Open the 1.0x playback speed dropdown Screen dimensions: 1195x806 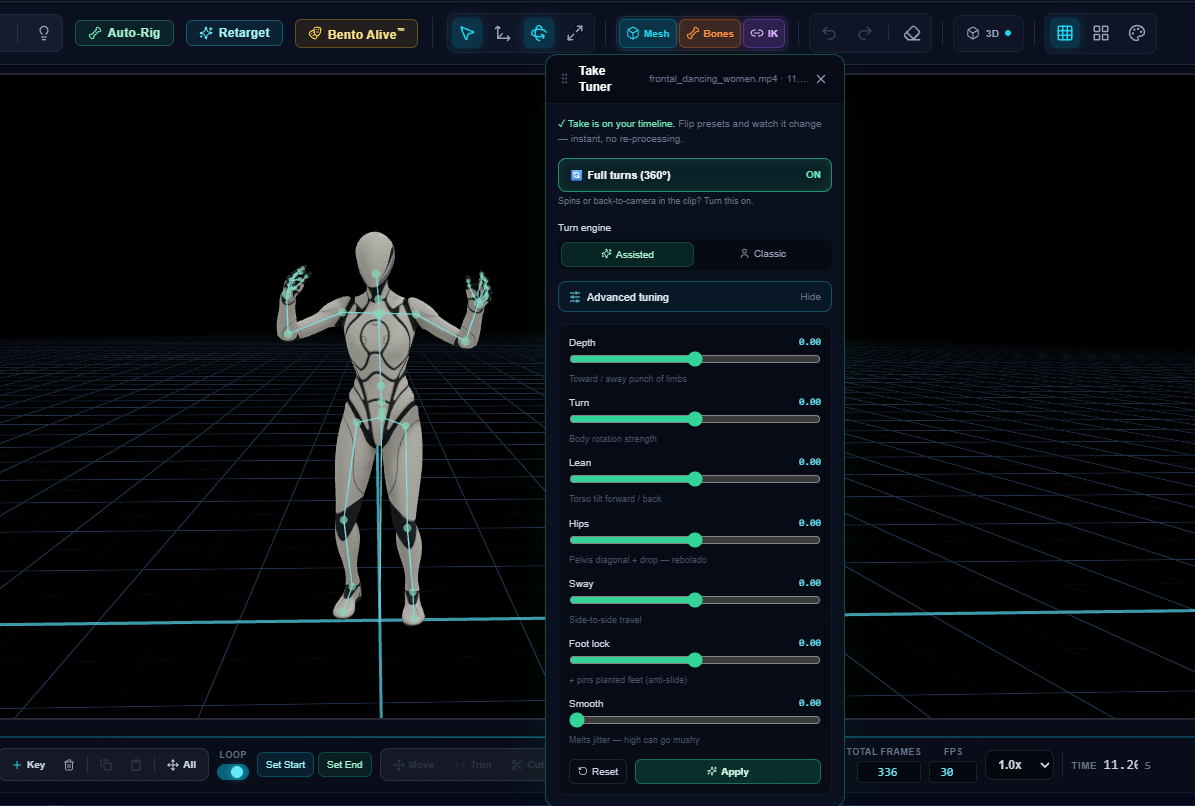1020,765
